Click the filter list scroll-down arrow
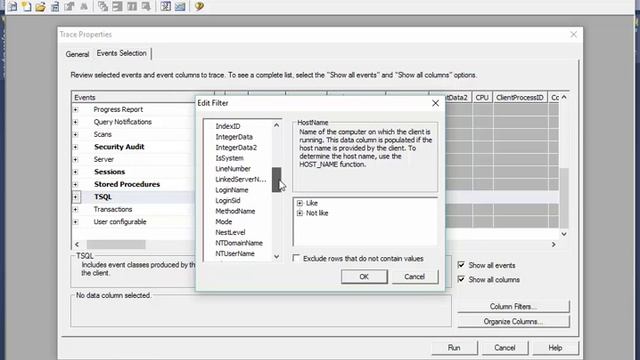 pos(277,256)
